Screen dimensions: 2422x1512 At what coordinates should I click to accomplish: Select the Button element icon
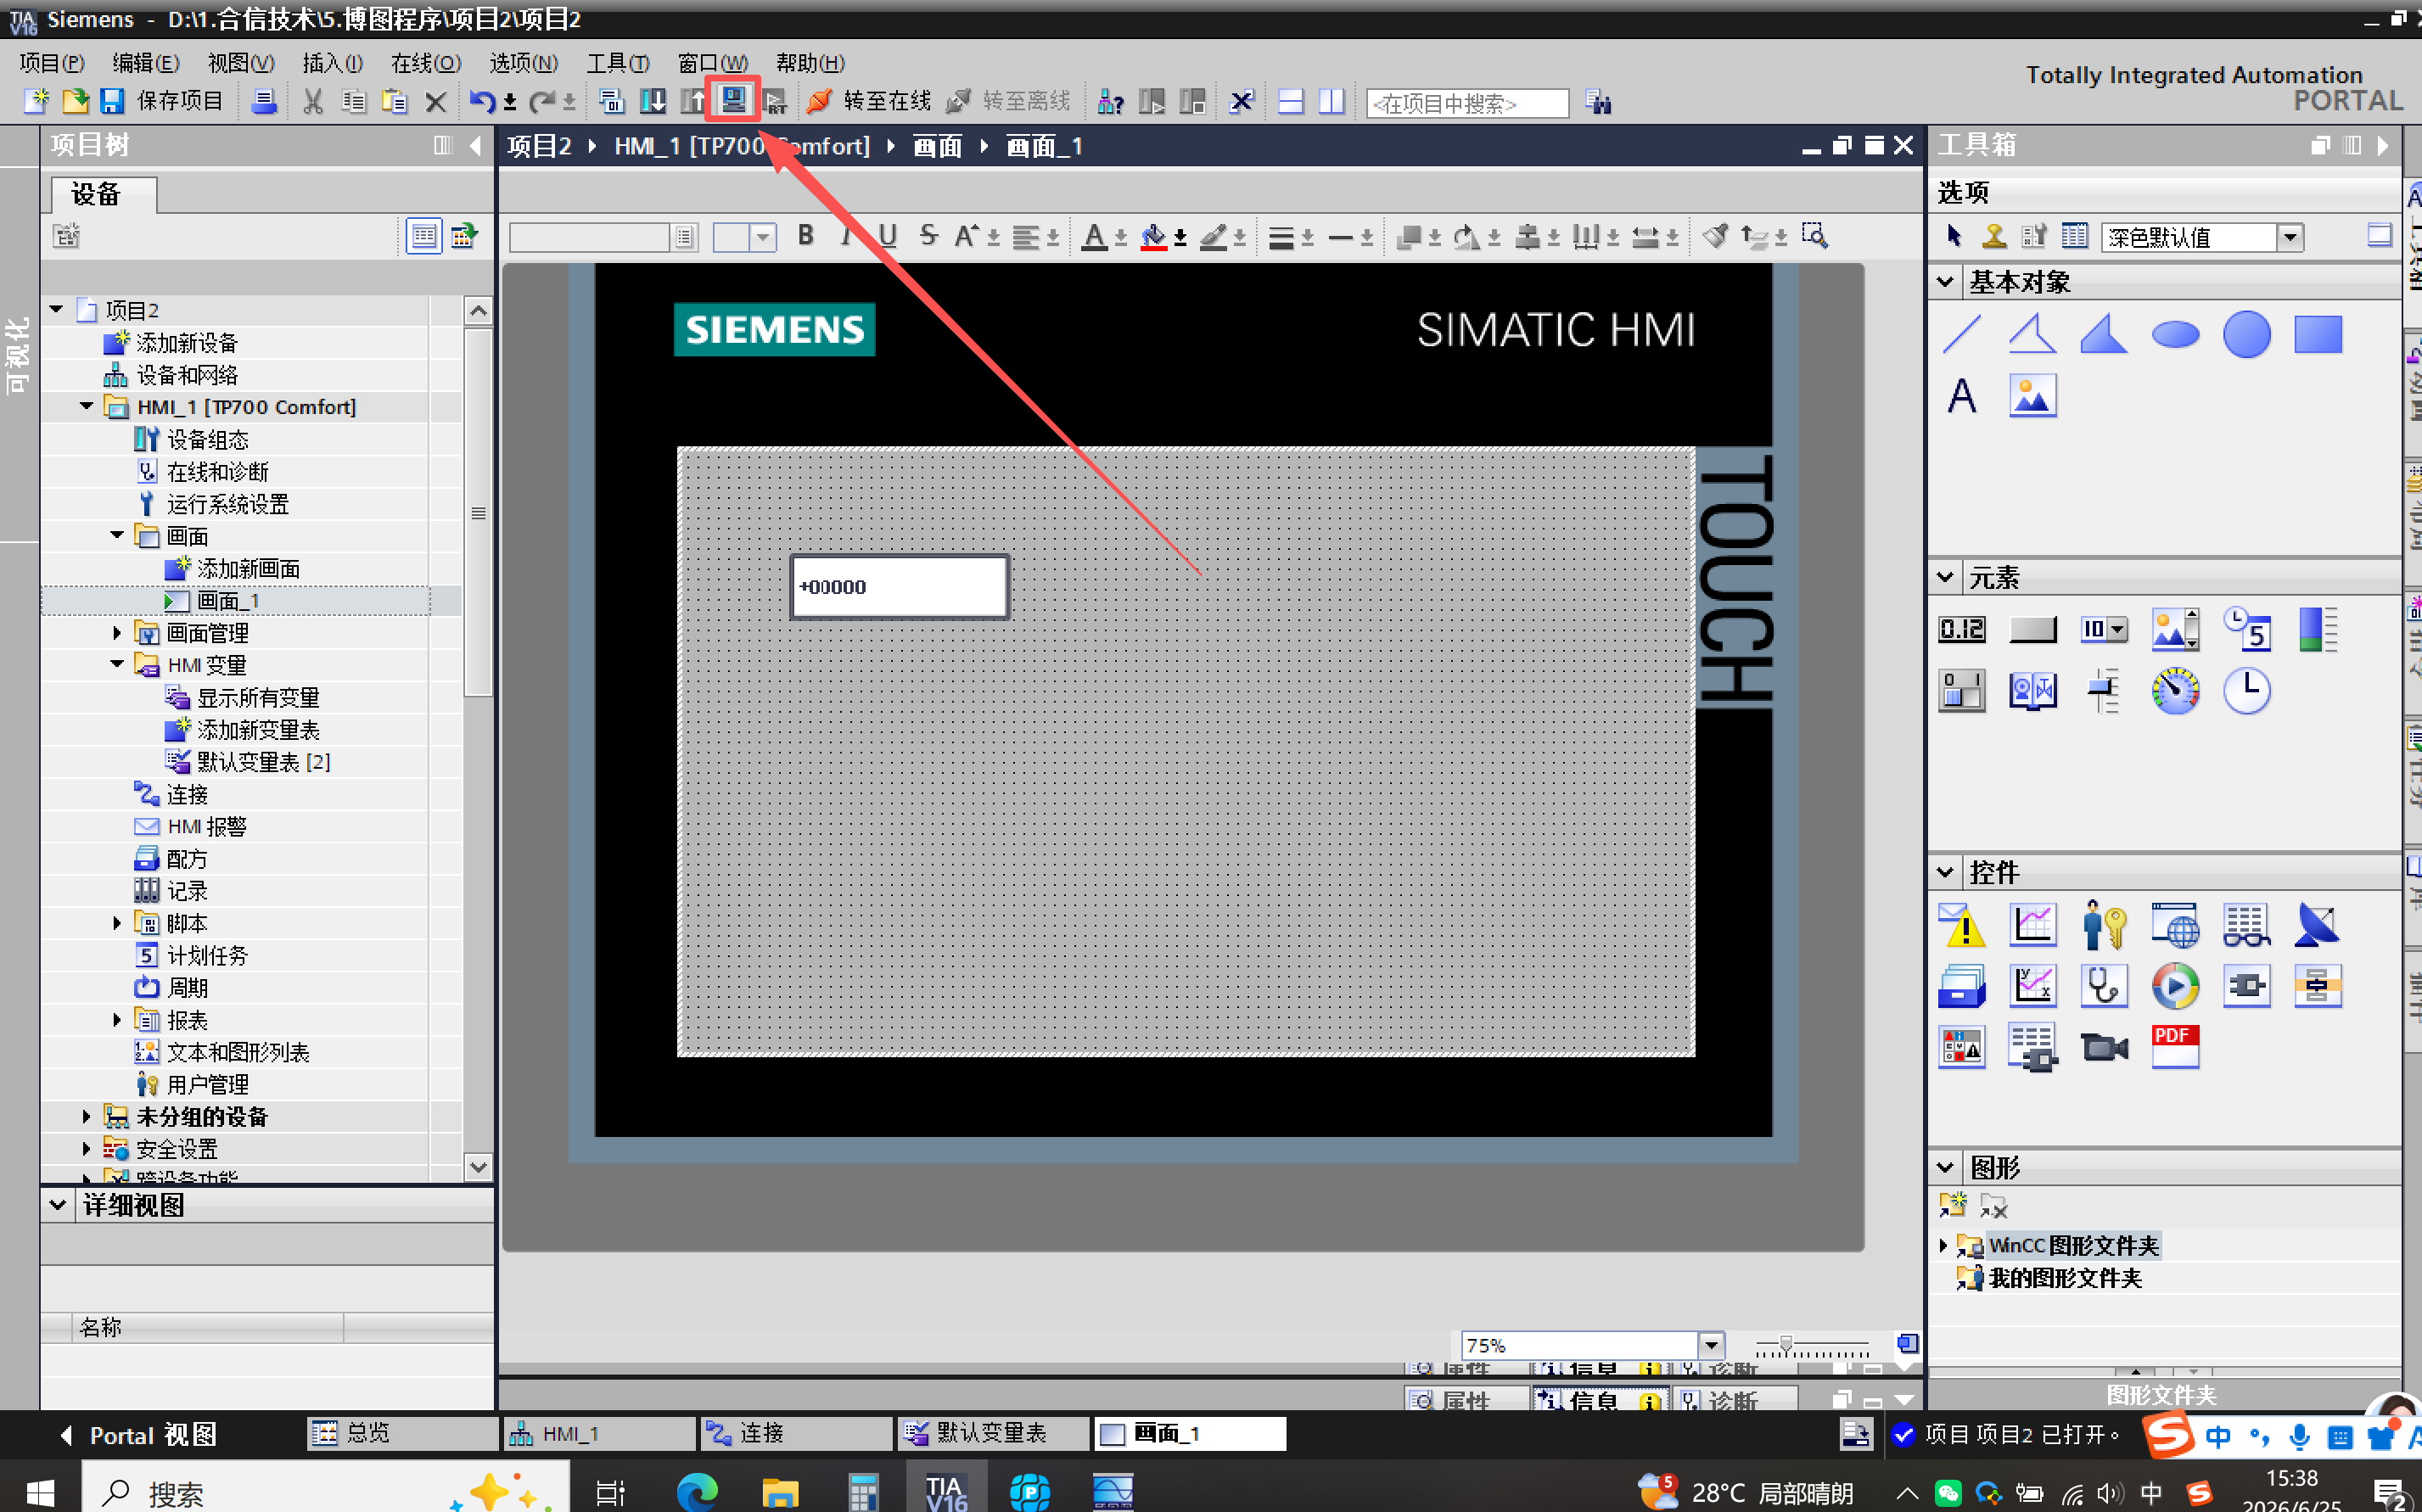[2032, 629]
